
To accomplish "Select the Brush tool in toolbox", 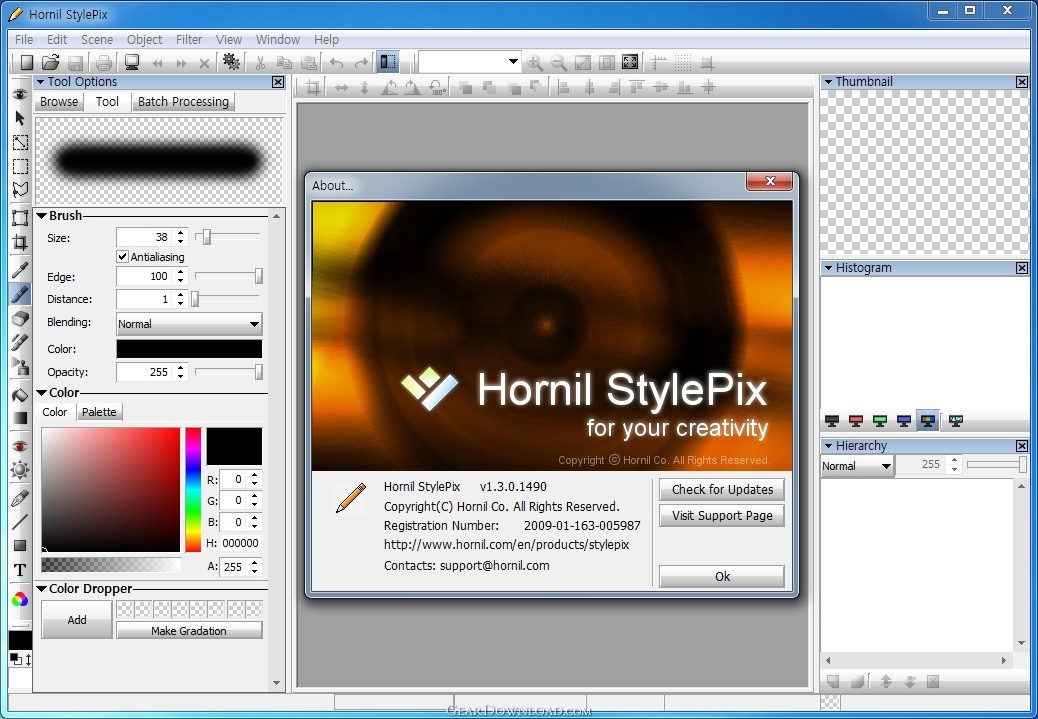I will pos(20,294).
